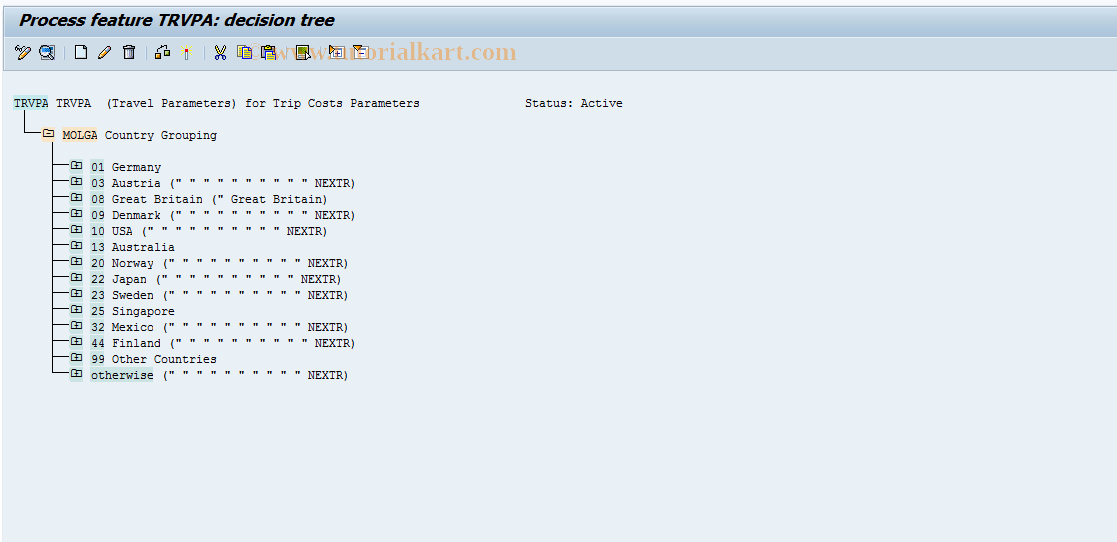The image size is (1117, 542).
Task: Collapse the MOLGA Country Grouping folder
Action: click(x=48, y=134)
